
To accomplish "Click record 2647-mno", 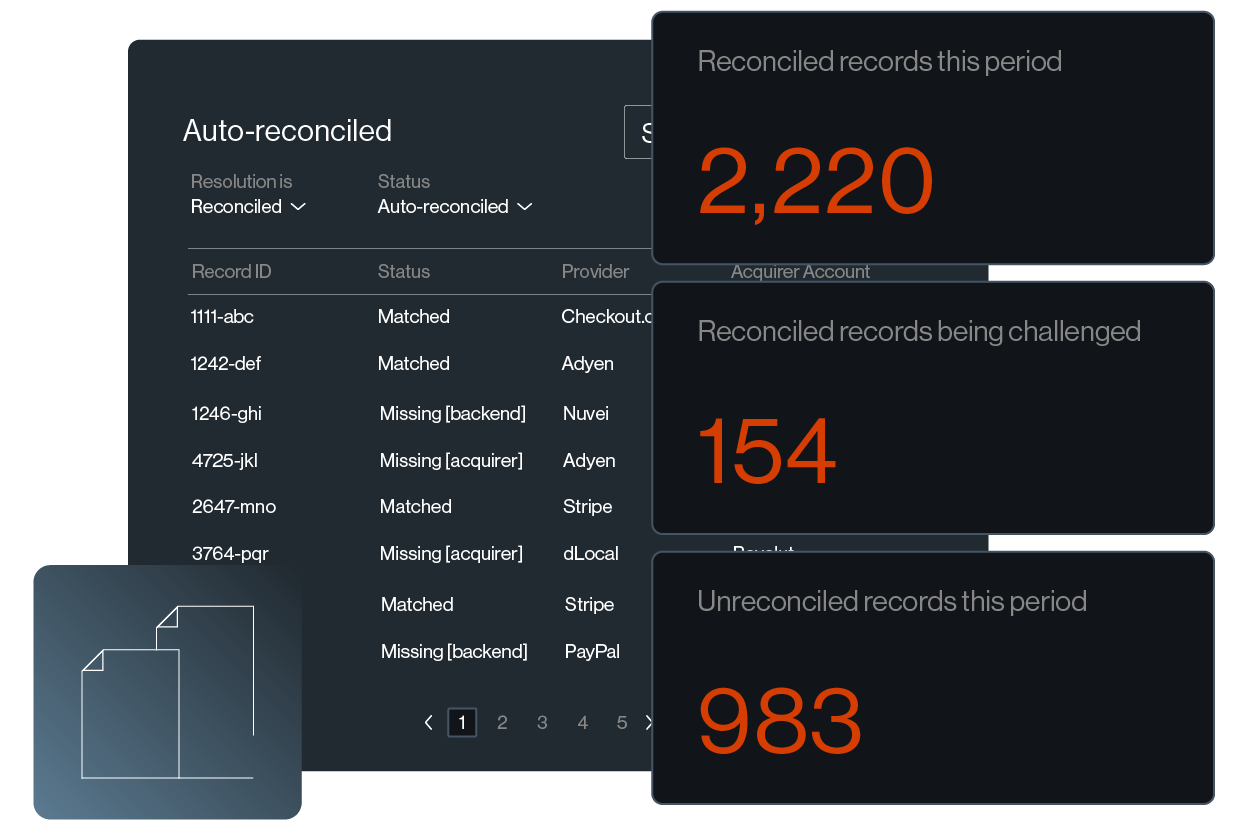I will point(233,507).
